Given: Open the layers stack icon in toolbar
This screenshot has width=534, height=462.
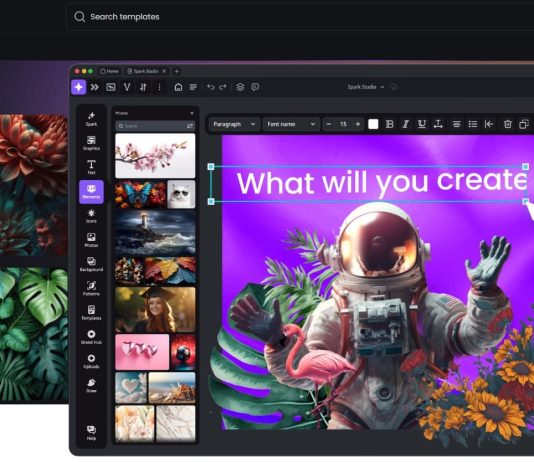Looking at the screenshot, I should click(240, 87).
